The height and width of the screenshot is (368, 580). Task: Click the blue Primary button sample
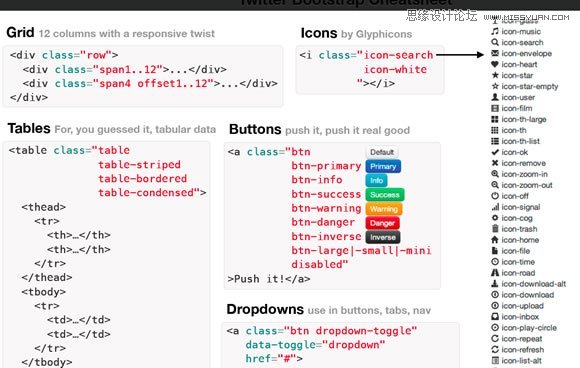click(383, 166)
